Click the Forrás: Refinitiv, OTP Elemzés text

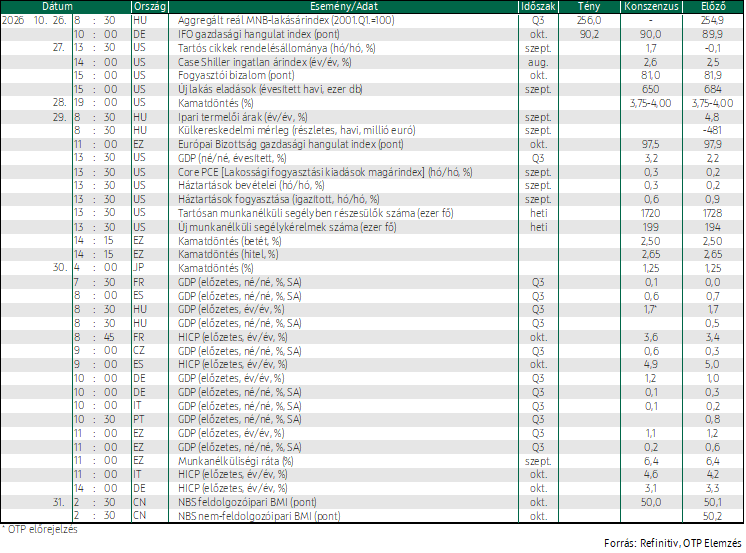[673, 543]
